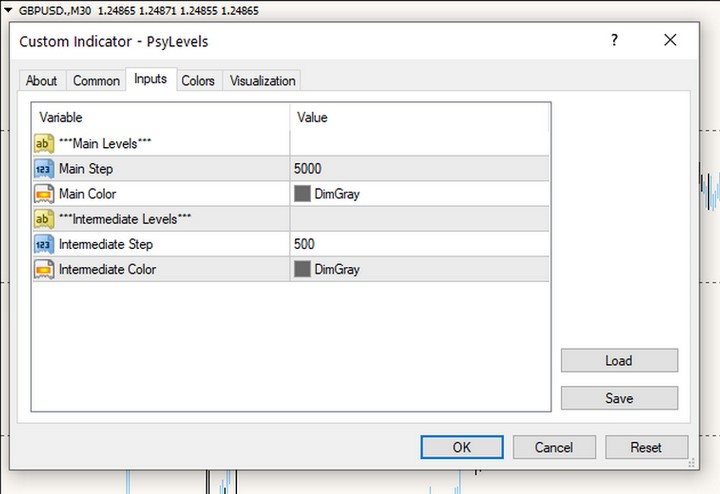Open the Visualization tab
720x494 pixels.
[x=263, y=81]
